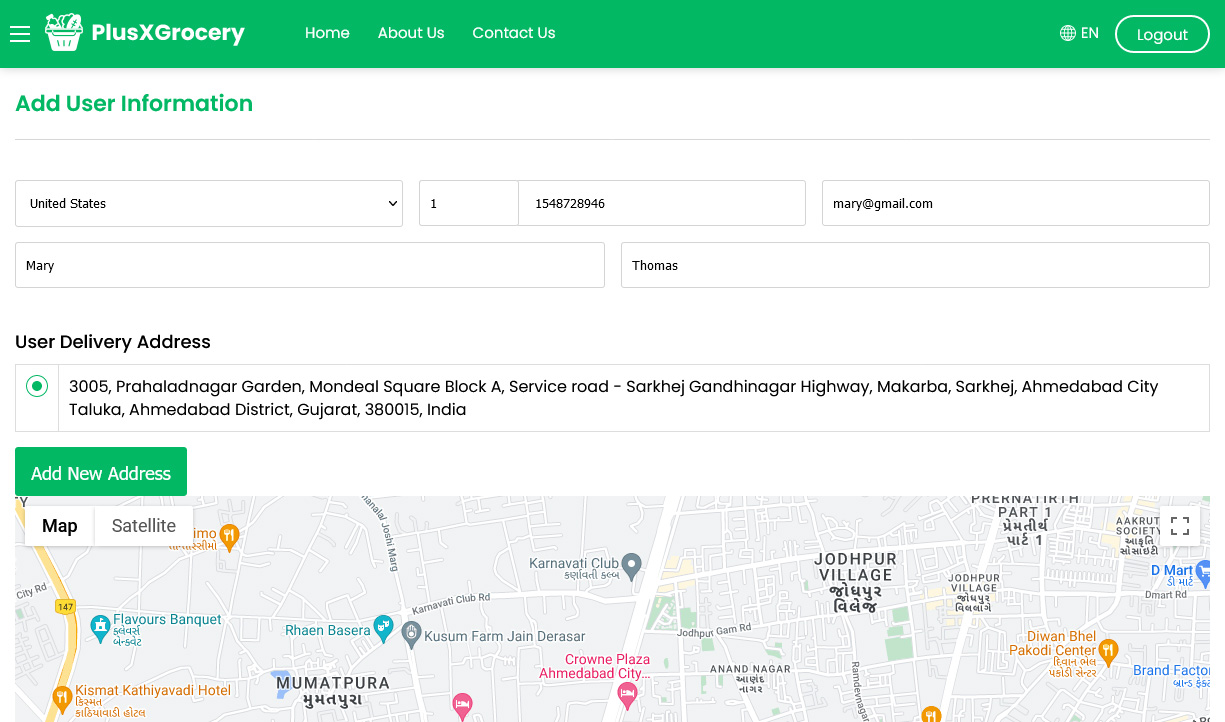This screenshot has height=722, width=1225.
Task: Click Diwan Bhel Pakodi Center marker
Action: [1107, 645]
